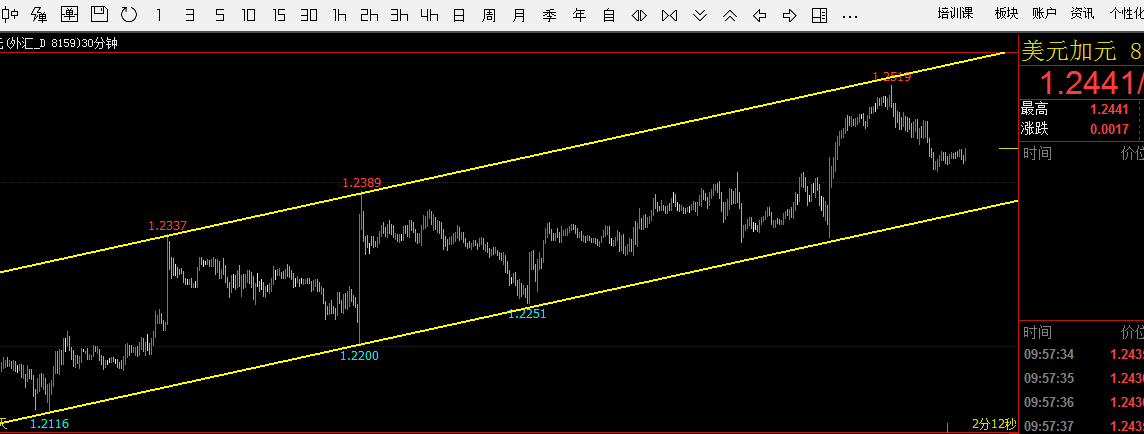Select the 3h timeframe
1144x434 pixels.
399,15
